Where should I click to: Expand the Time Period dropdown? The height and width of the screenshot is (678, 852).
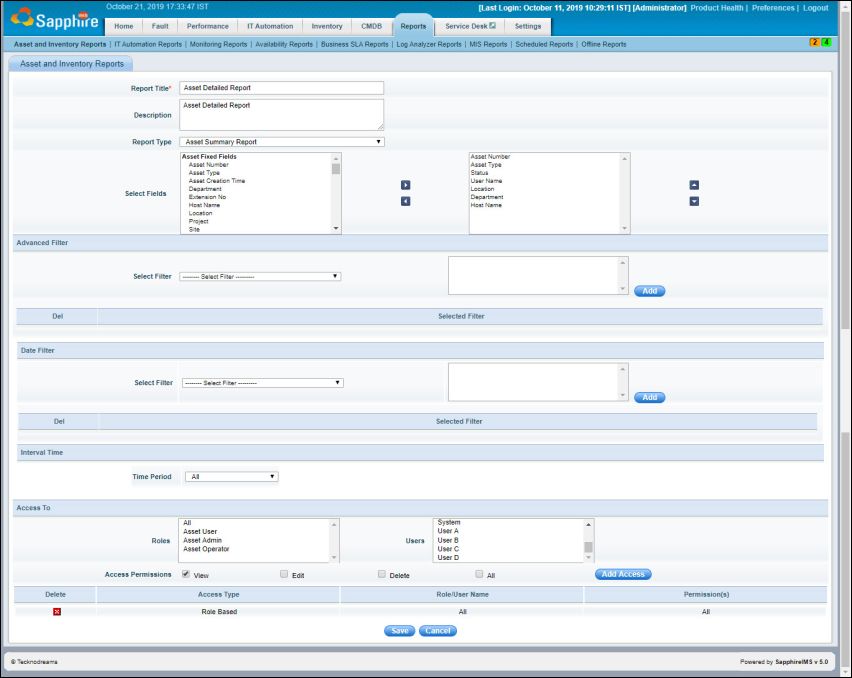(x=231, y=477)
